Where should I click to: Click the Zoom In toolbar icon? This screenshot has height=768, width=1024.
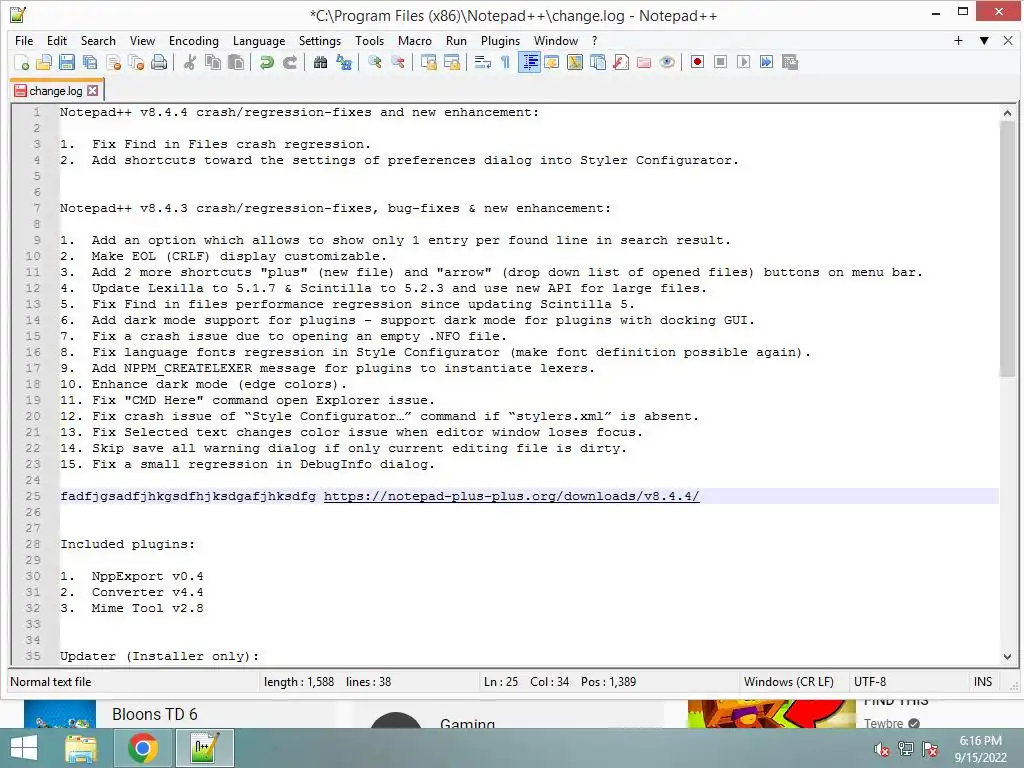[x=375, y=62]
